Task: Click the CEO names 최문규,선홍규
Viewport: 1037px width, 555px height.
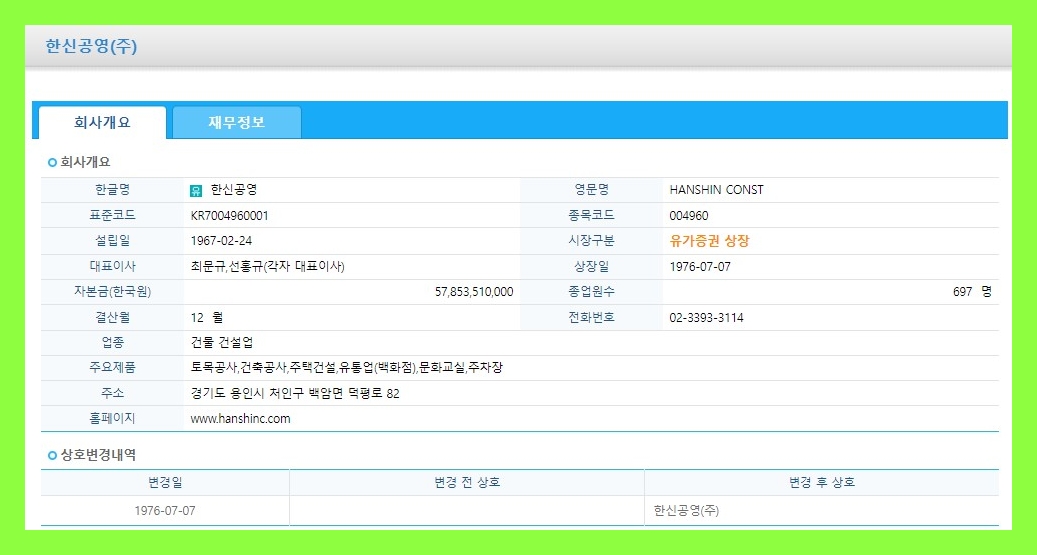Action: point(227,267)
